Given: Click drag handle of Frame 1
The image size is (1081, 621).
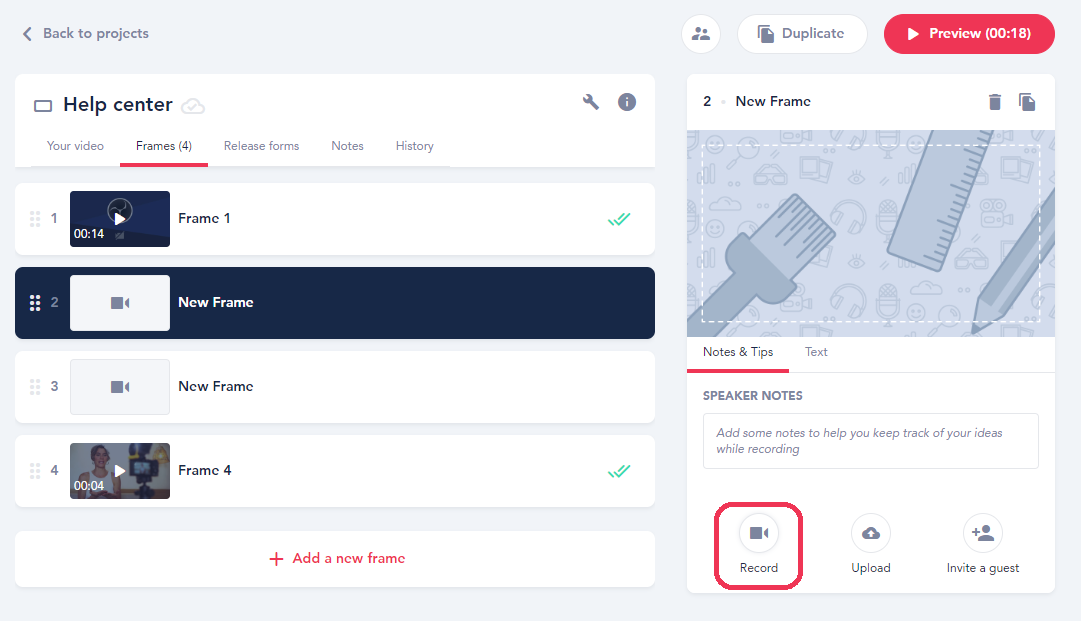Looking at the screenshot, I should click(x=35, y=219).
